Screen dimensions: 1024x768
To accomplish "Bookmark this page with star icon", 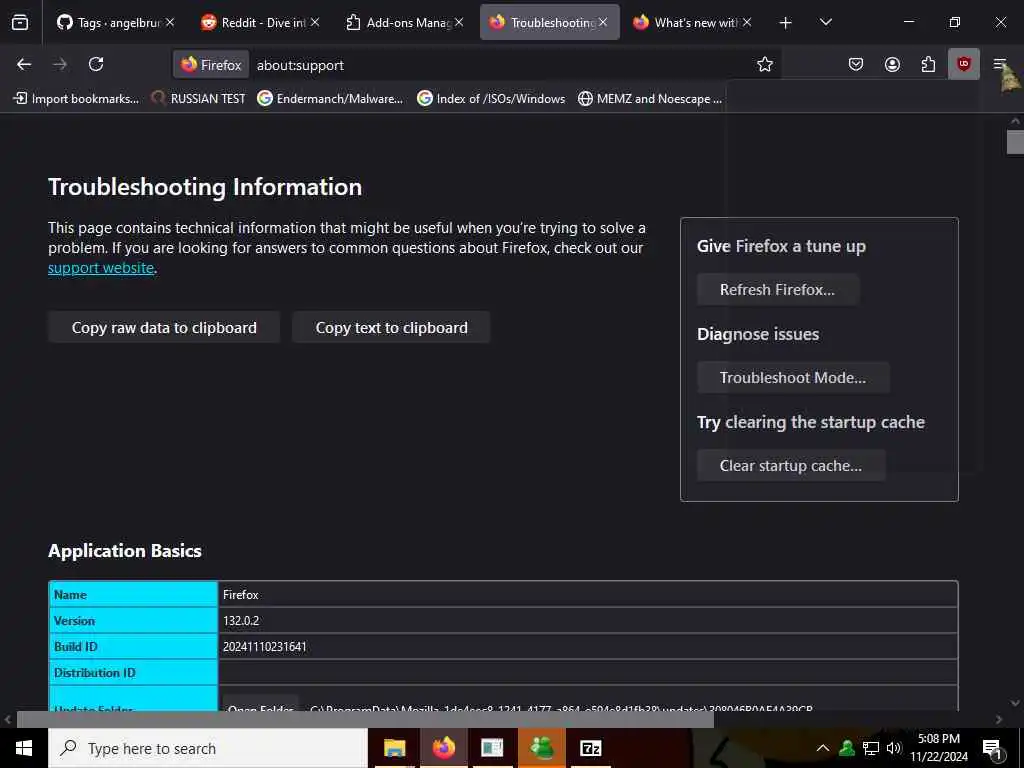I will click(x=765, y=64).
